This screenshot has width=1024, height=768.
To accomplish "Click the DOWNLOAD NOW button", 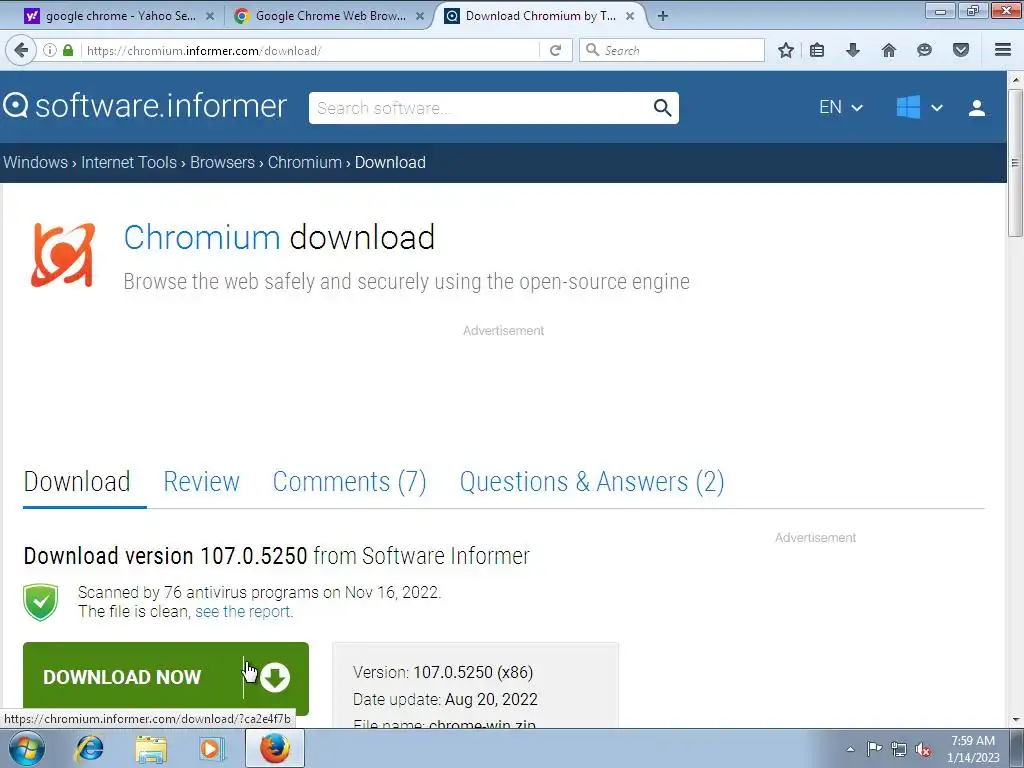I will 166,678.
